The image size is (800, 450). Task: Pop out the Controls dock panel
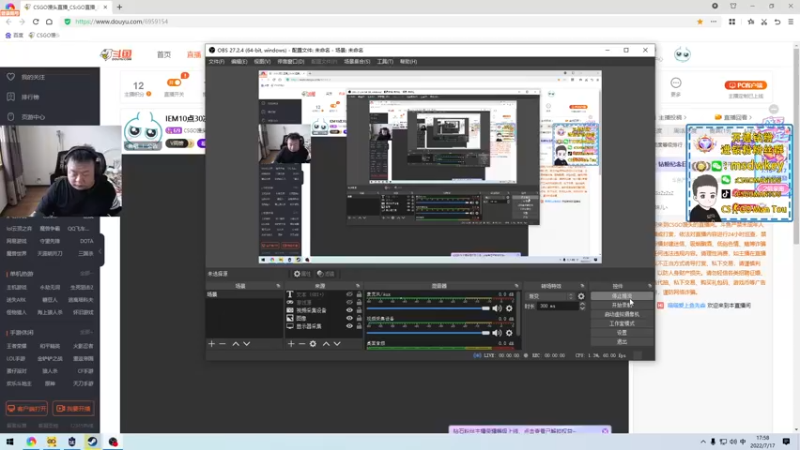[x=649, y=286]
